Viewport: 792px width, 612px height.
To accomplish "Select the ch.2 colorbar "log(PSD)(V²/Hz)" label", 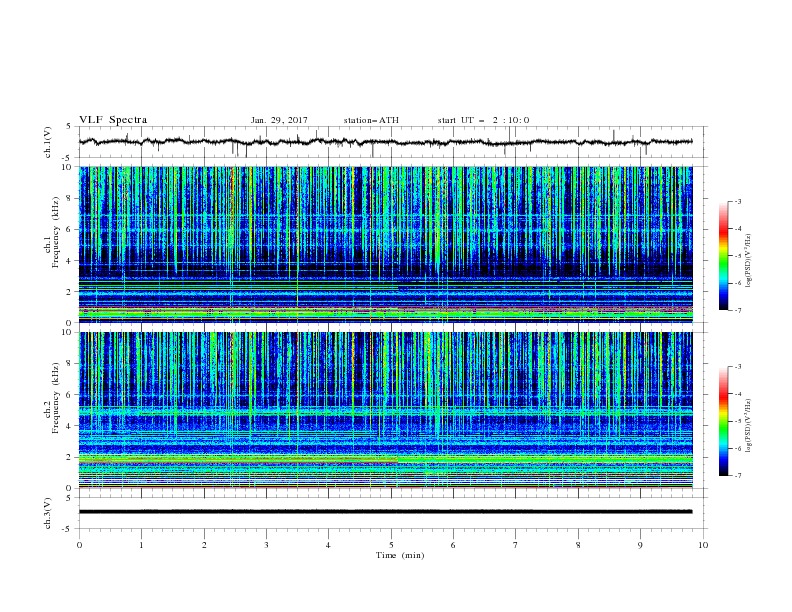I will (748, 426).
